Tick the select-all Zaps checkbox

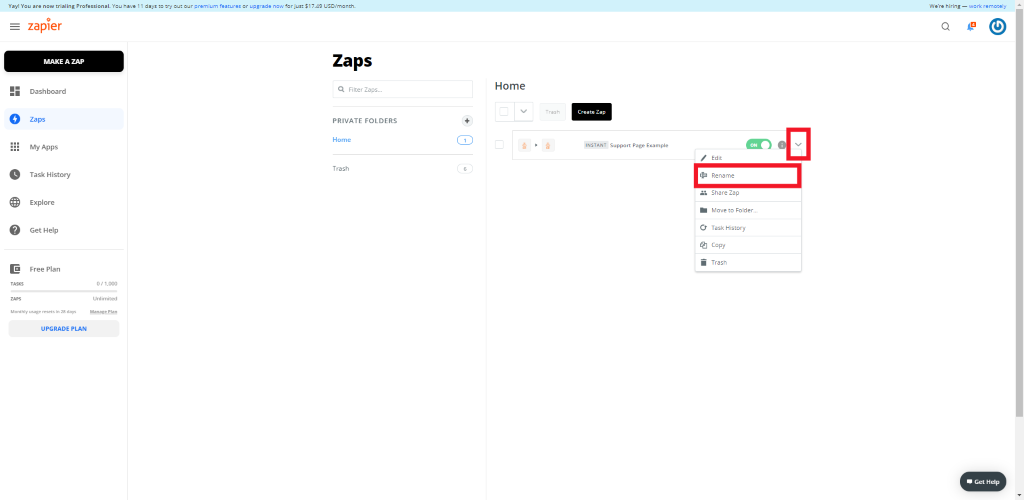pyautogui.click(x=504, y=112)
